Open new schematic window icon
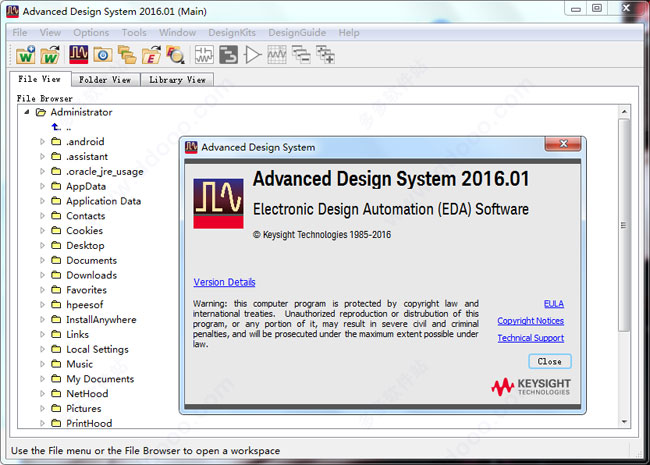Screen dimensions: 650x465 (x=204, y=55)
